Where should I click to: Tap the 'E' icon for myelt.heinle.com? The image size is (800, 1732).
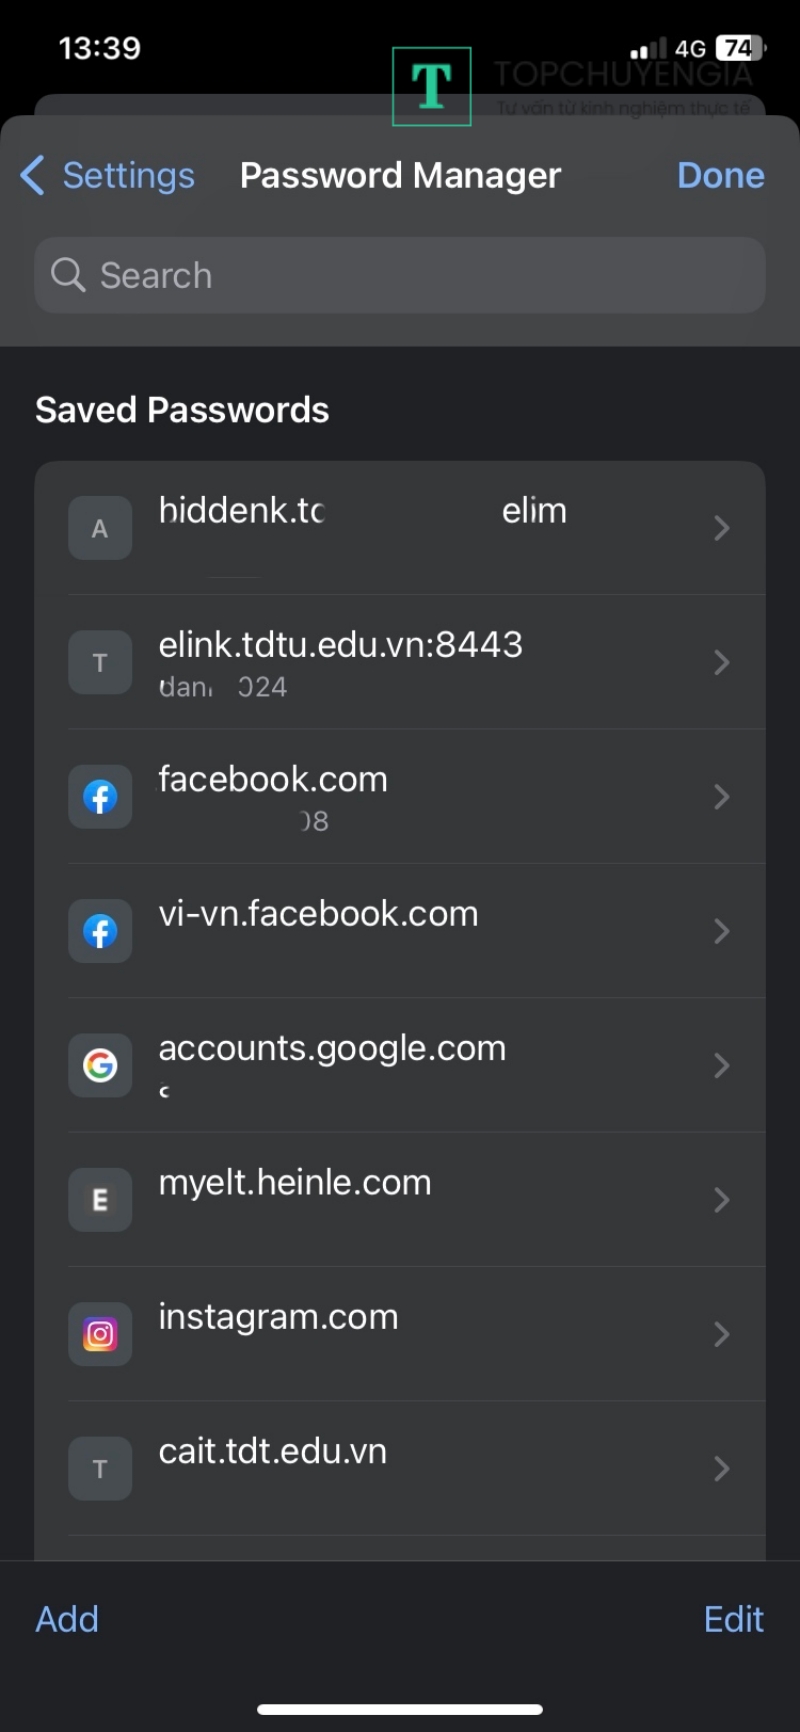[x=100, y=1200]
